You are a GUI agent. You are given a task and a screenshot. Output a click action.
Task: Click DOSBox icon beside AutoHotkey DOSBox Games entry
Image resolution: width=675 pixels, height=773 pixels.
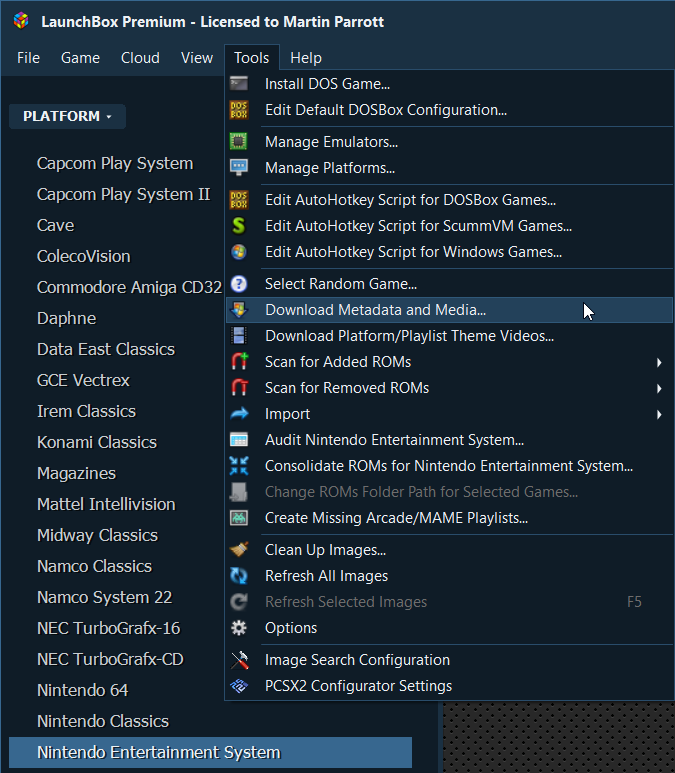click(x=239, y=200)
